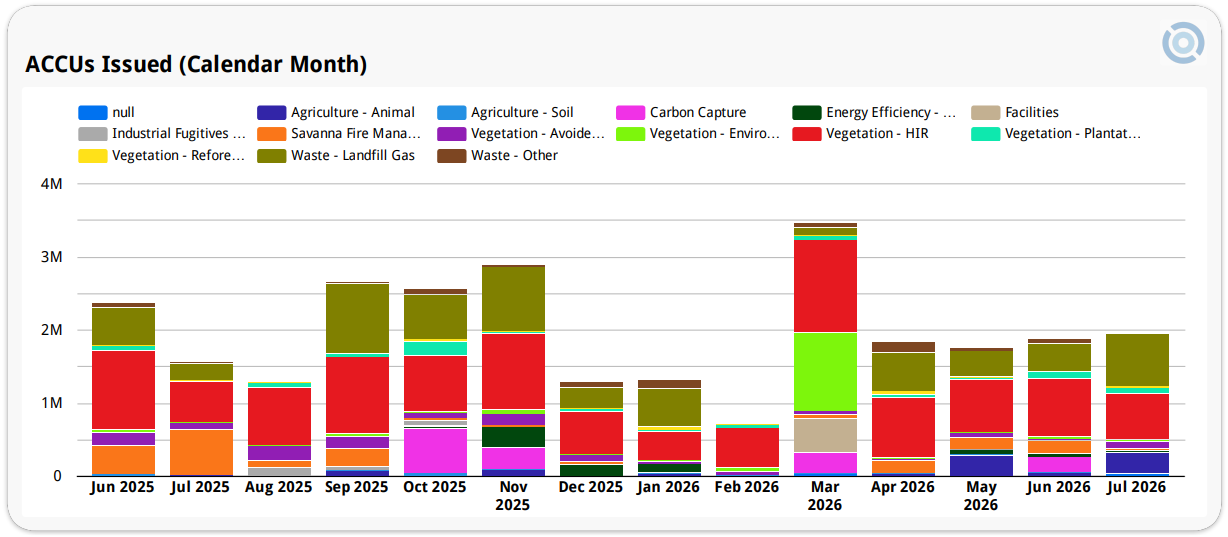Select the red HIR segment in Apr 2026 bar
1228x537 pixels.
tap(903, 427)
